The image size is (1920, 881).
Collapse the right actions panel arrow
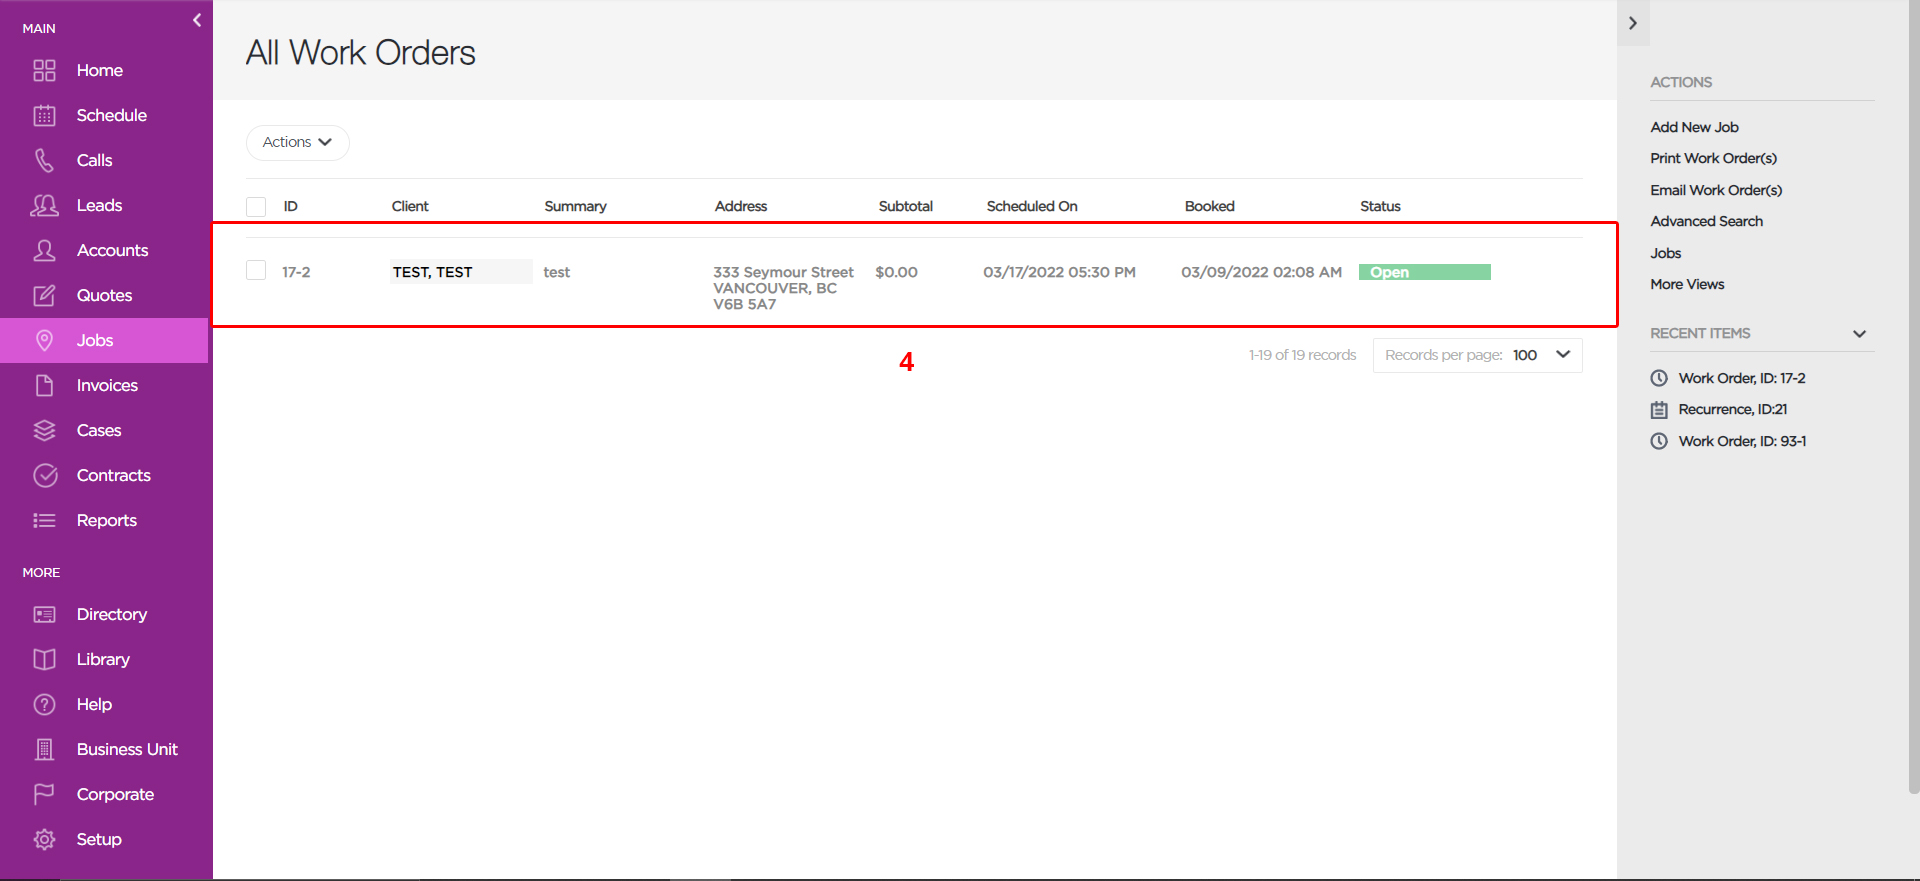click(x=1633, y=23)
